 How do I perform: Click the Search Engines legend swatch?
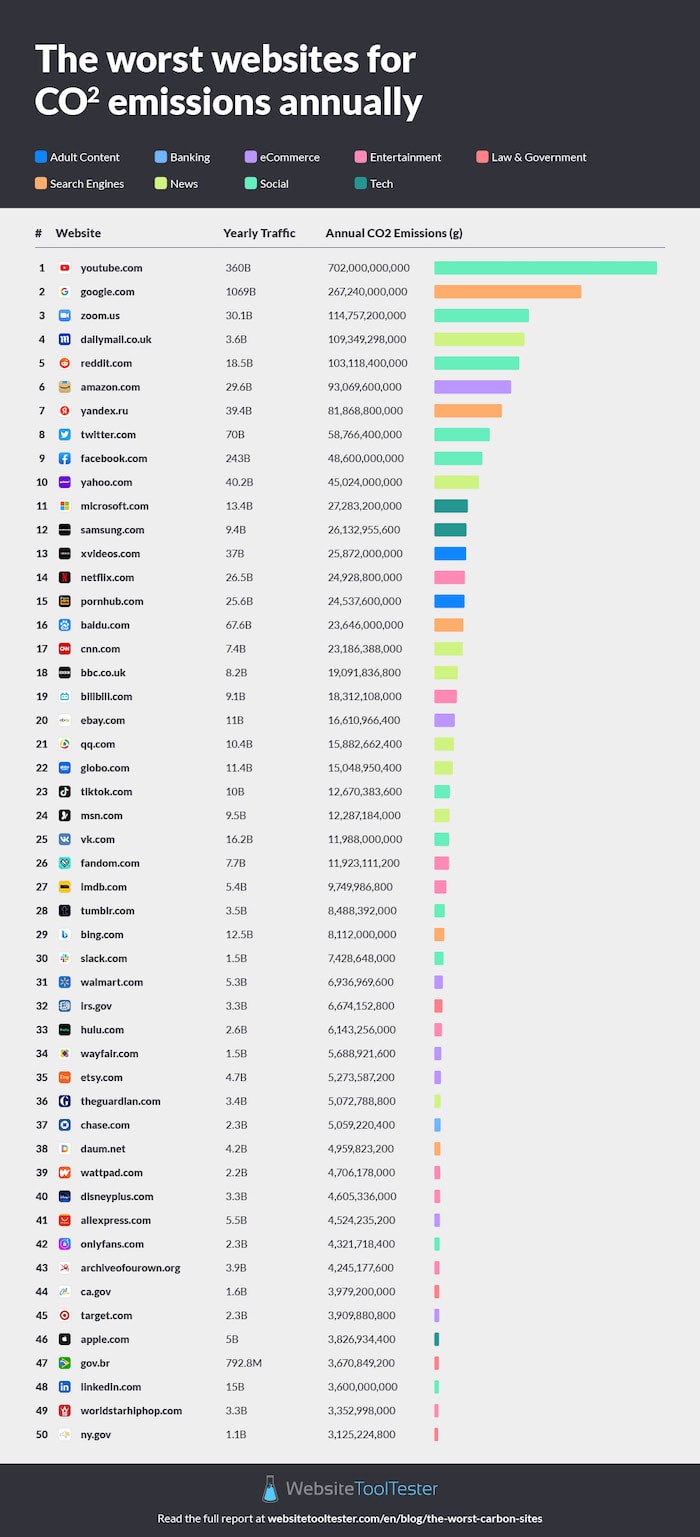(41, 184)
